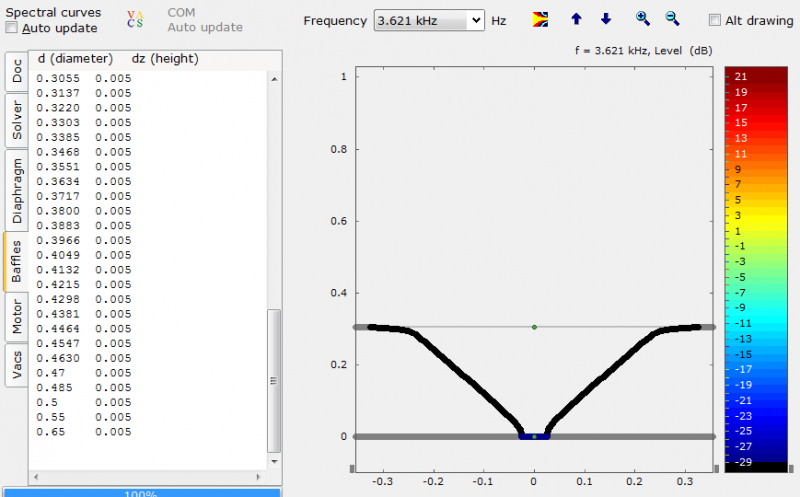Image resolution: width=800 pixels, height=497 pixels.
Task: Open the Frequency dropdown showing 3.621 kHz
Action: 429,20
